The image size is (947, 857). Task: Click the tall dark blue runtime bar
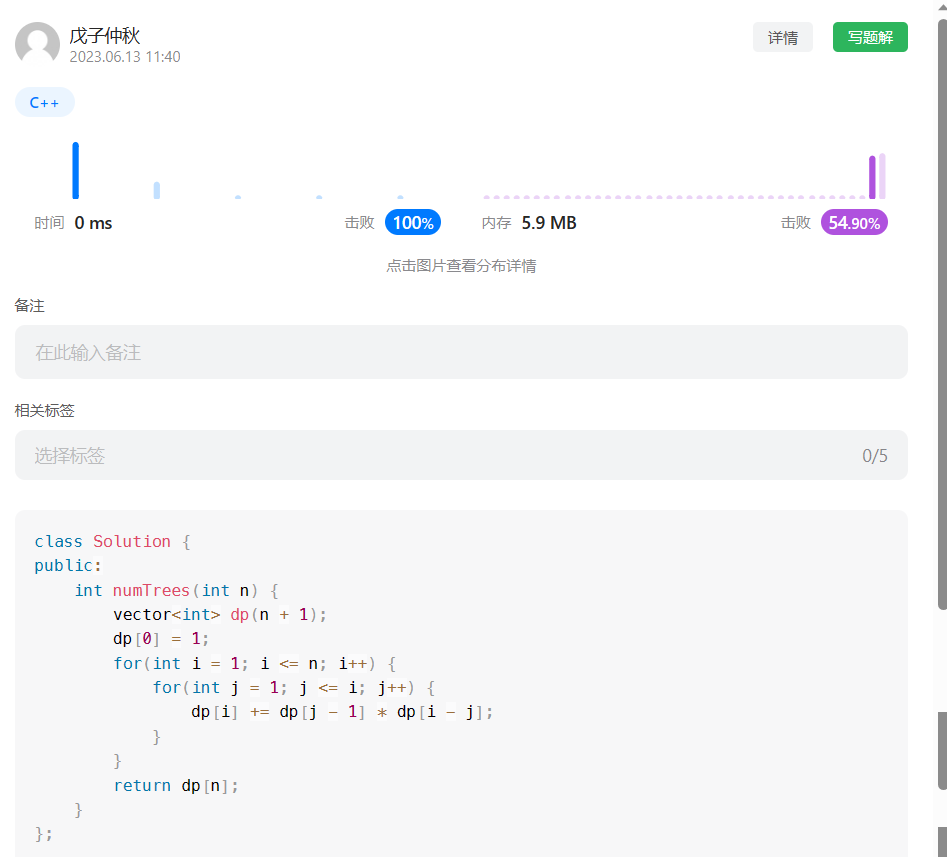(75, 170)
